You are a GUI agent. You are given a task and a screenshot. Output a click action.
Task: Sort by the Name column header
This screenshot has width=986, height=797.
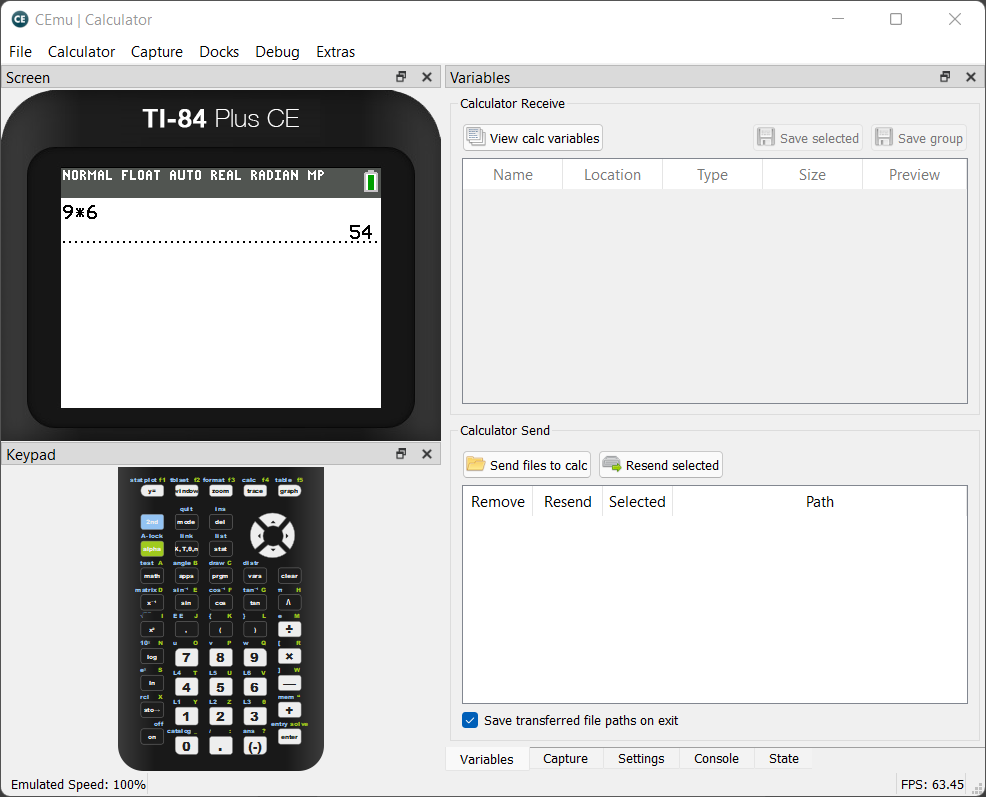pos(512,174)
